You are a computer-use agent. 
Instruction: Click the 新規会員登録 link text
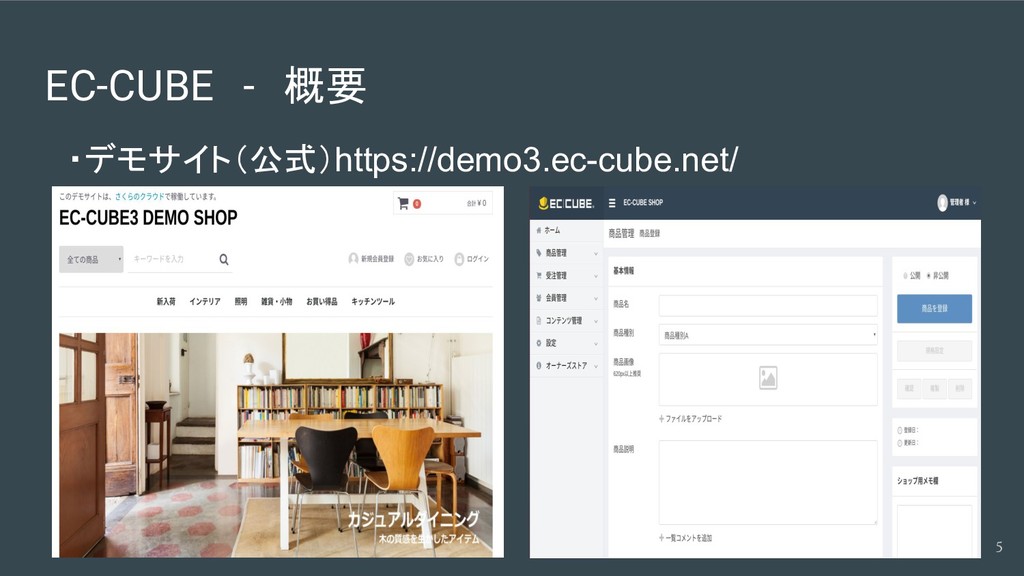pyautogui.click(x=377, y=259)
